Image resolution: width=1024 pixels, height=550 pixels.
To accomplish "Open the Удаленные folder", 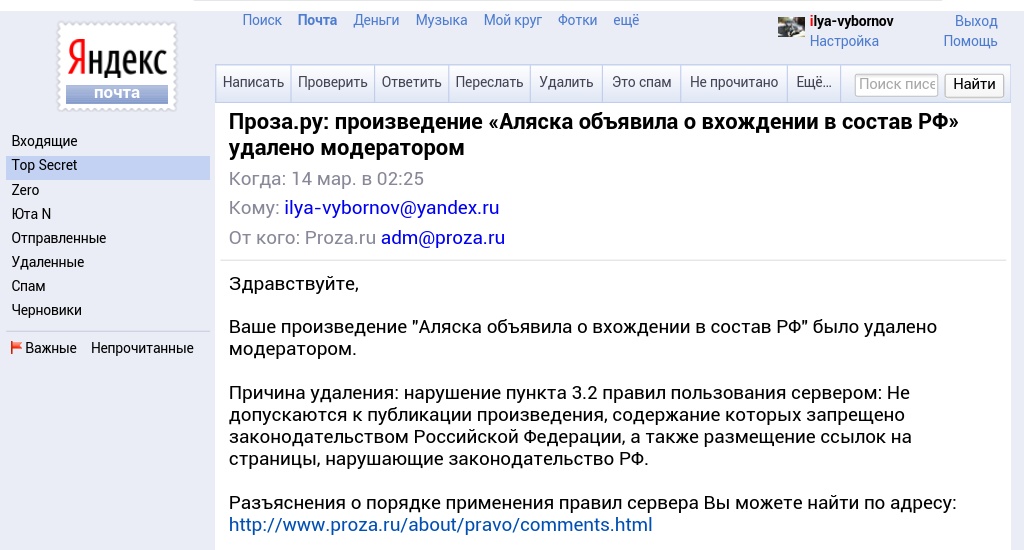I will (x=48, y=263).
